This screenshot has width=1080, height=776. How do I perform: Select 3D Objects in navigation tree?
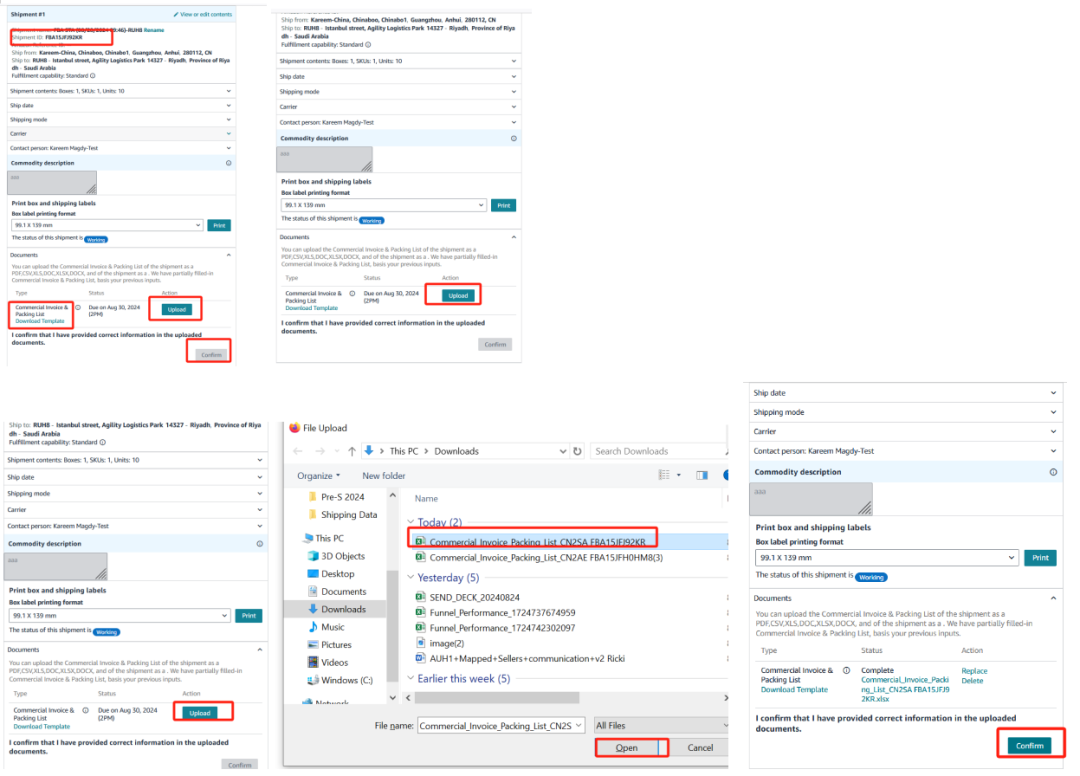click(x=342, y=556)
